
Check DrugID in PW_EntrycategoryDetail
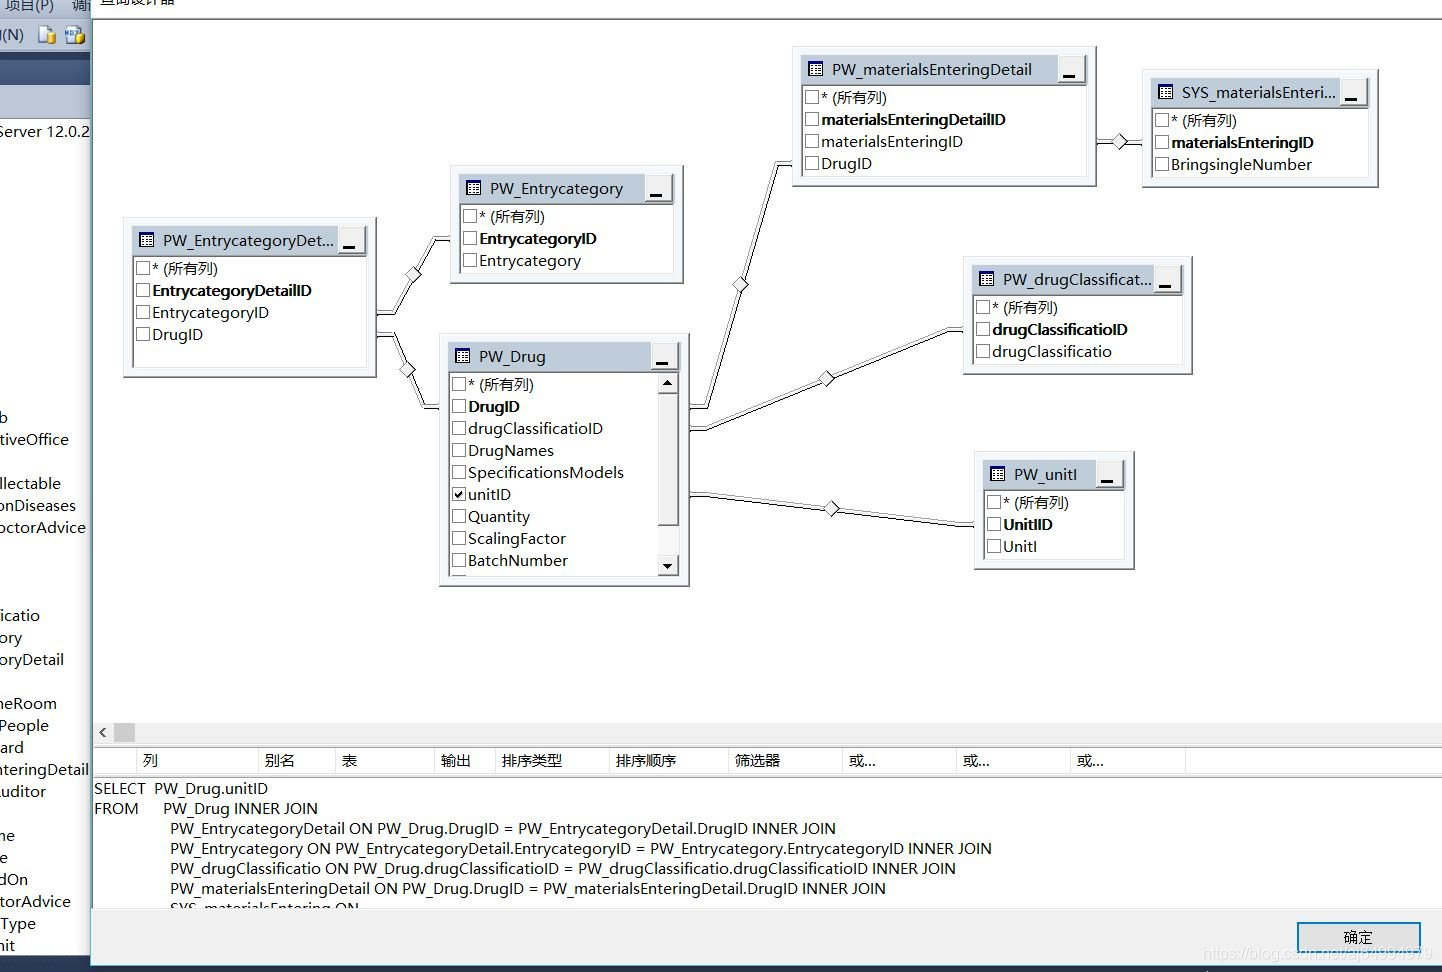pyautogui.click(x=143, y=334)
